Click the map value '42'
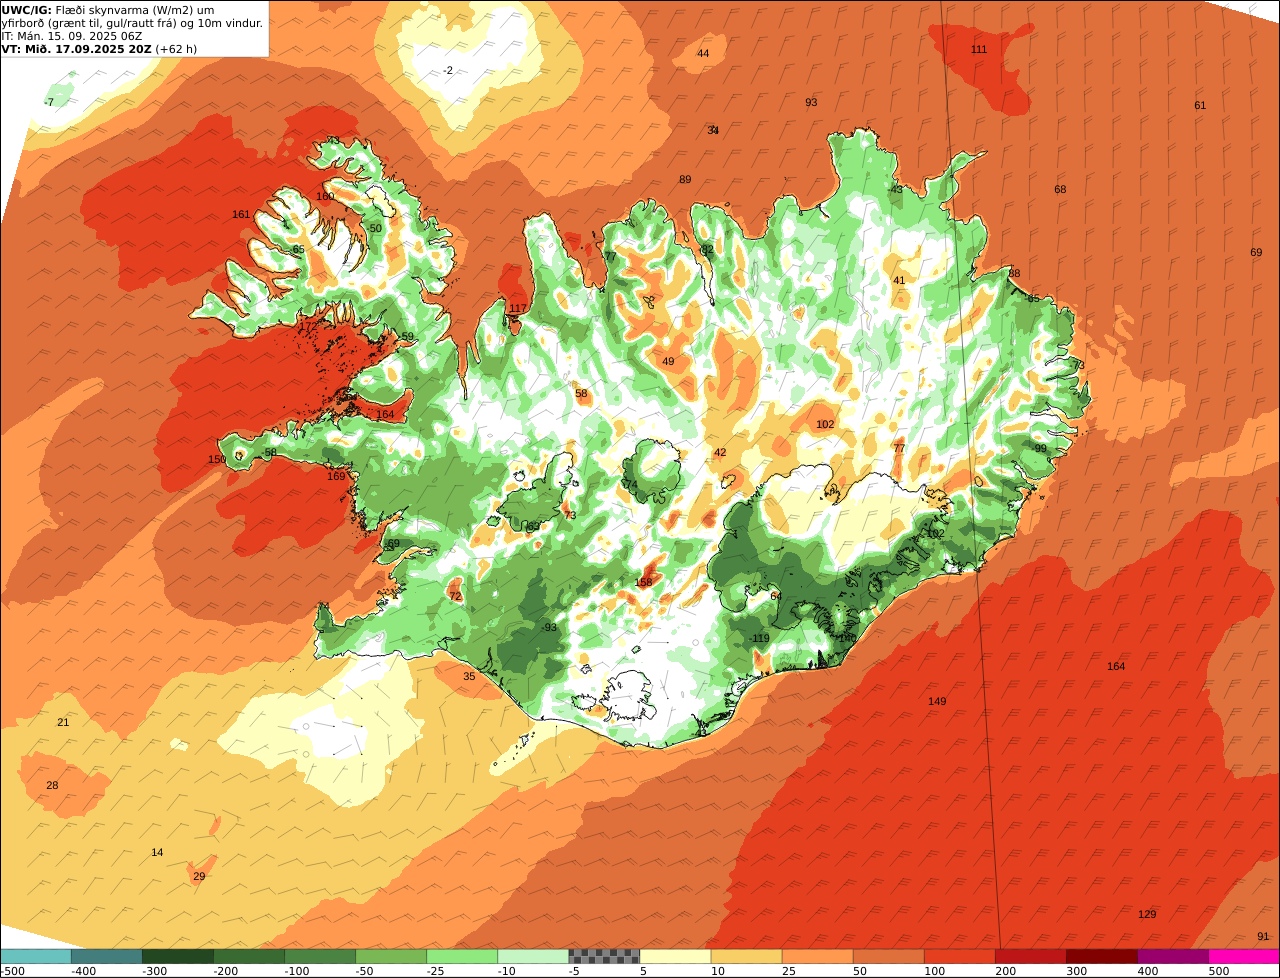This screenshot has width=1280, height=978. (720, 453)
